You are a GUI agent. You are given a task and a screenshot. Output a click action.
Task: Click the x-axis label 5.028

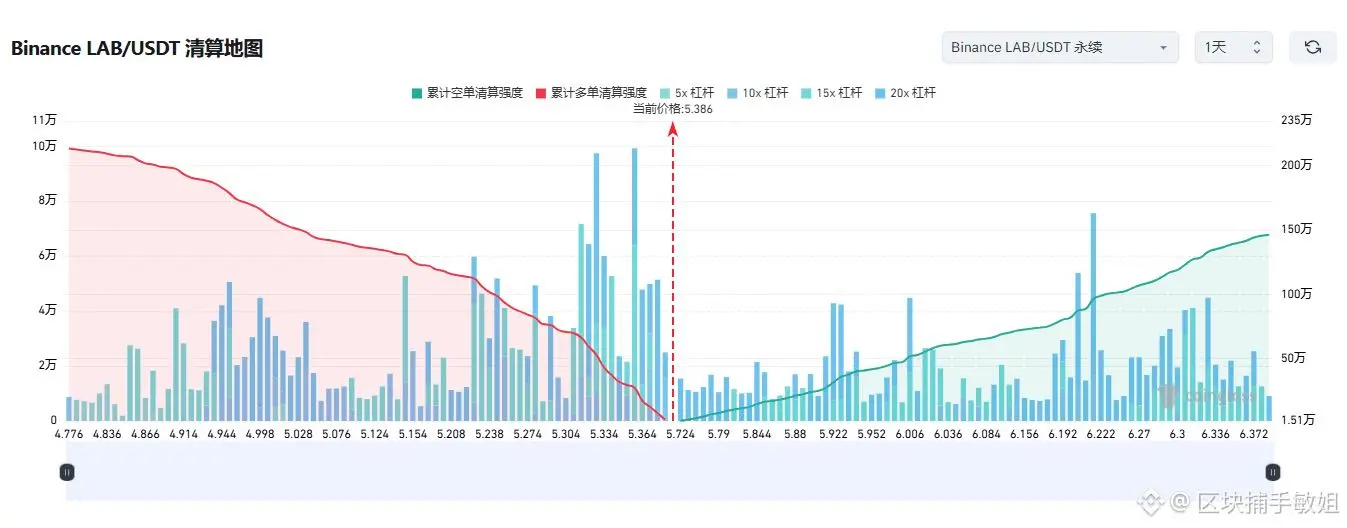[x=298, y=434]
